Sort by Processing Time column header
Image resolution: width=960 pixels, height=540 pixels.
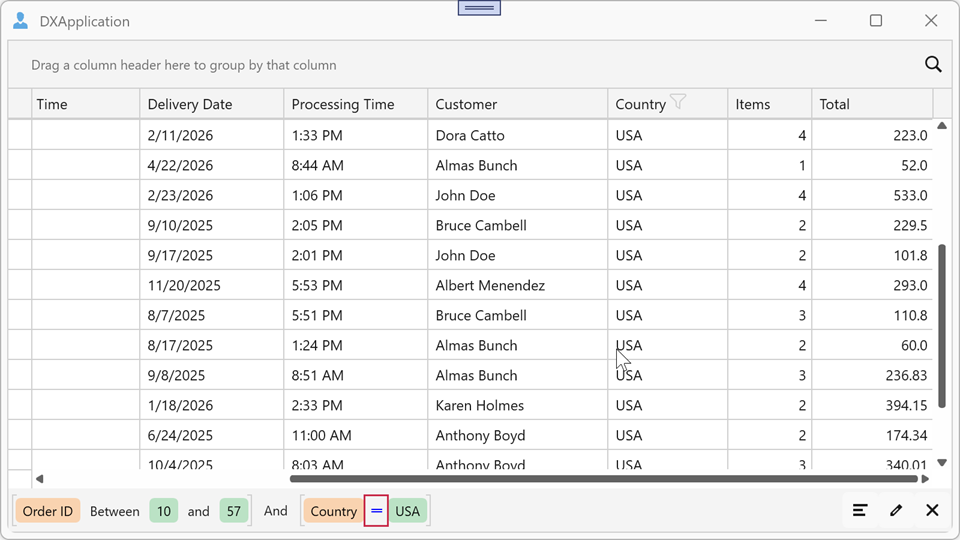coord(356,104)
